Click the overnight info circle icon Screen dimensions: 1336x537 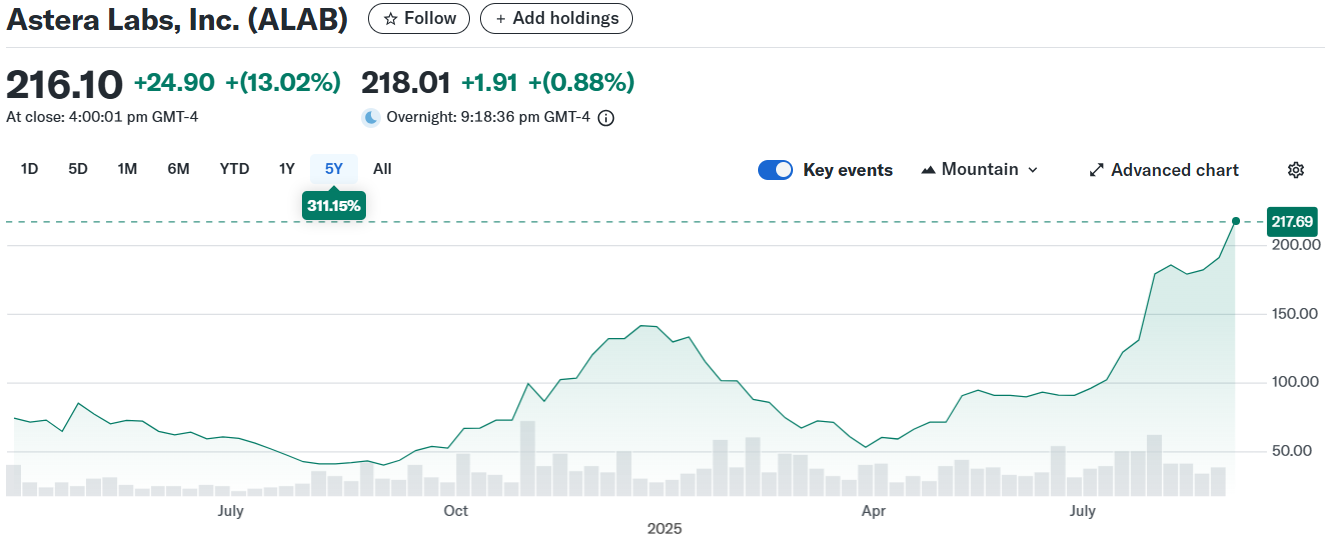[x=606, y=118]
